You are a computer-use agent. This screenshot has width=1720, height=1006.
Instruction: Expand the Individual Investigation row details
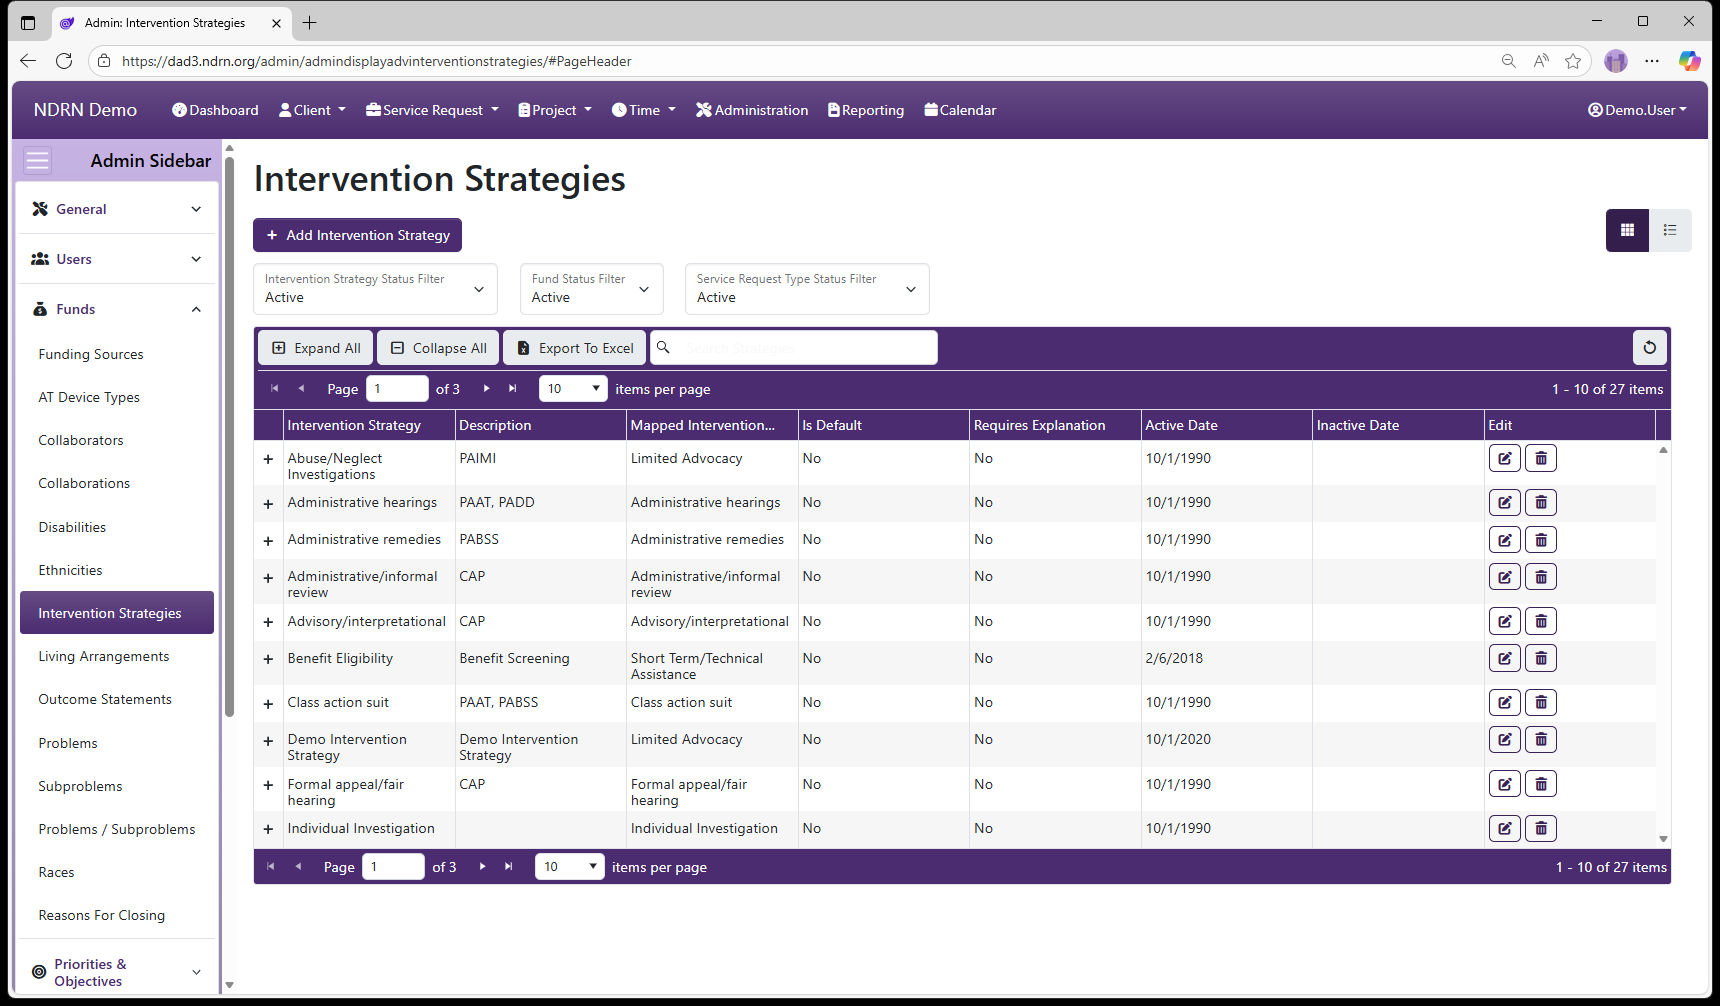click(268, 830)
